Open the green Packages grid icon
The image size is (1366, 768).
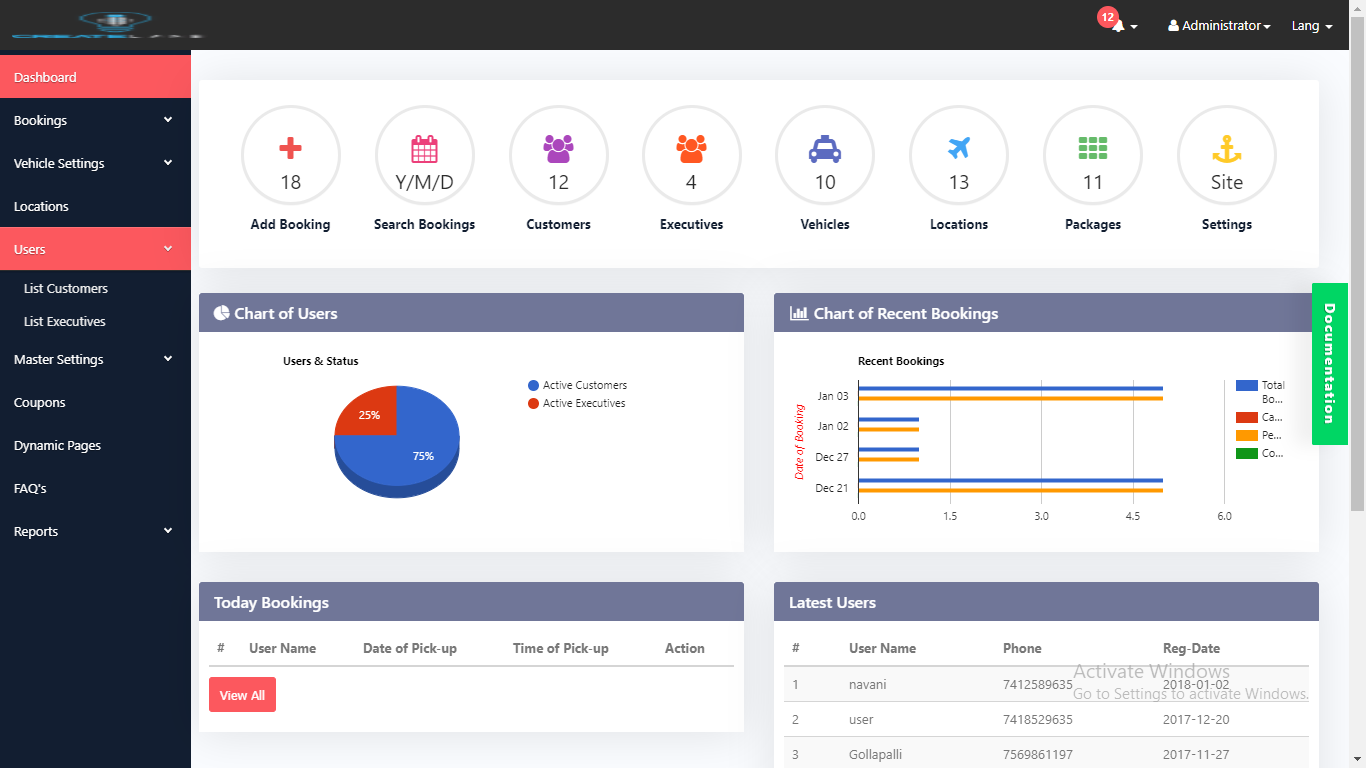point(1092,149)
